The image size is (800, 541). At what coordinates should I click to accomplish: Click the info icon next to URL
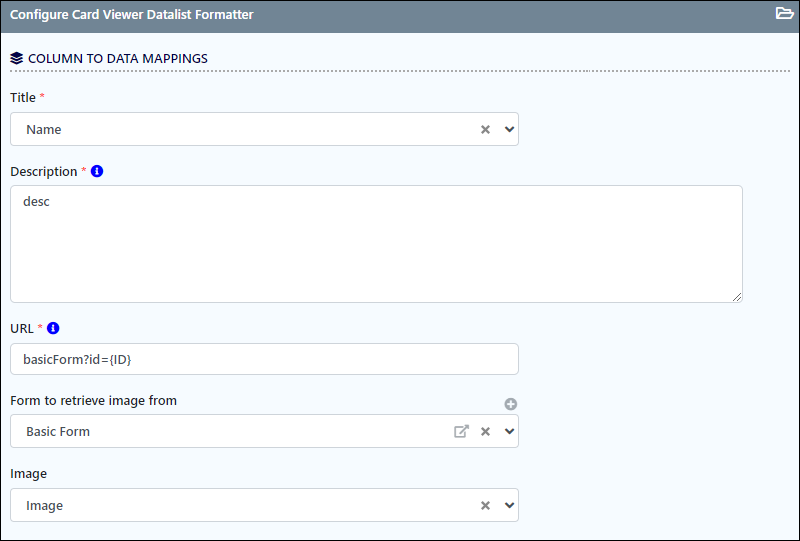coord(53,328)
